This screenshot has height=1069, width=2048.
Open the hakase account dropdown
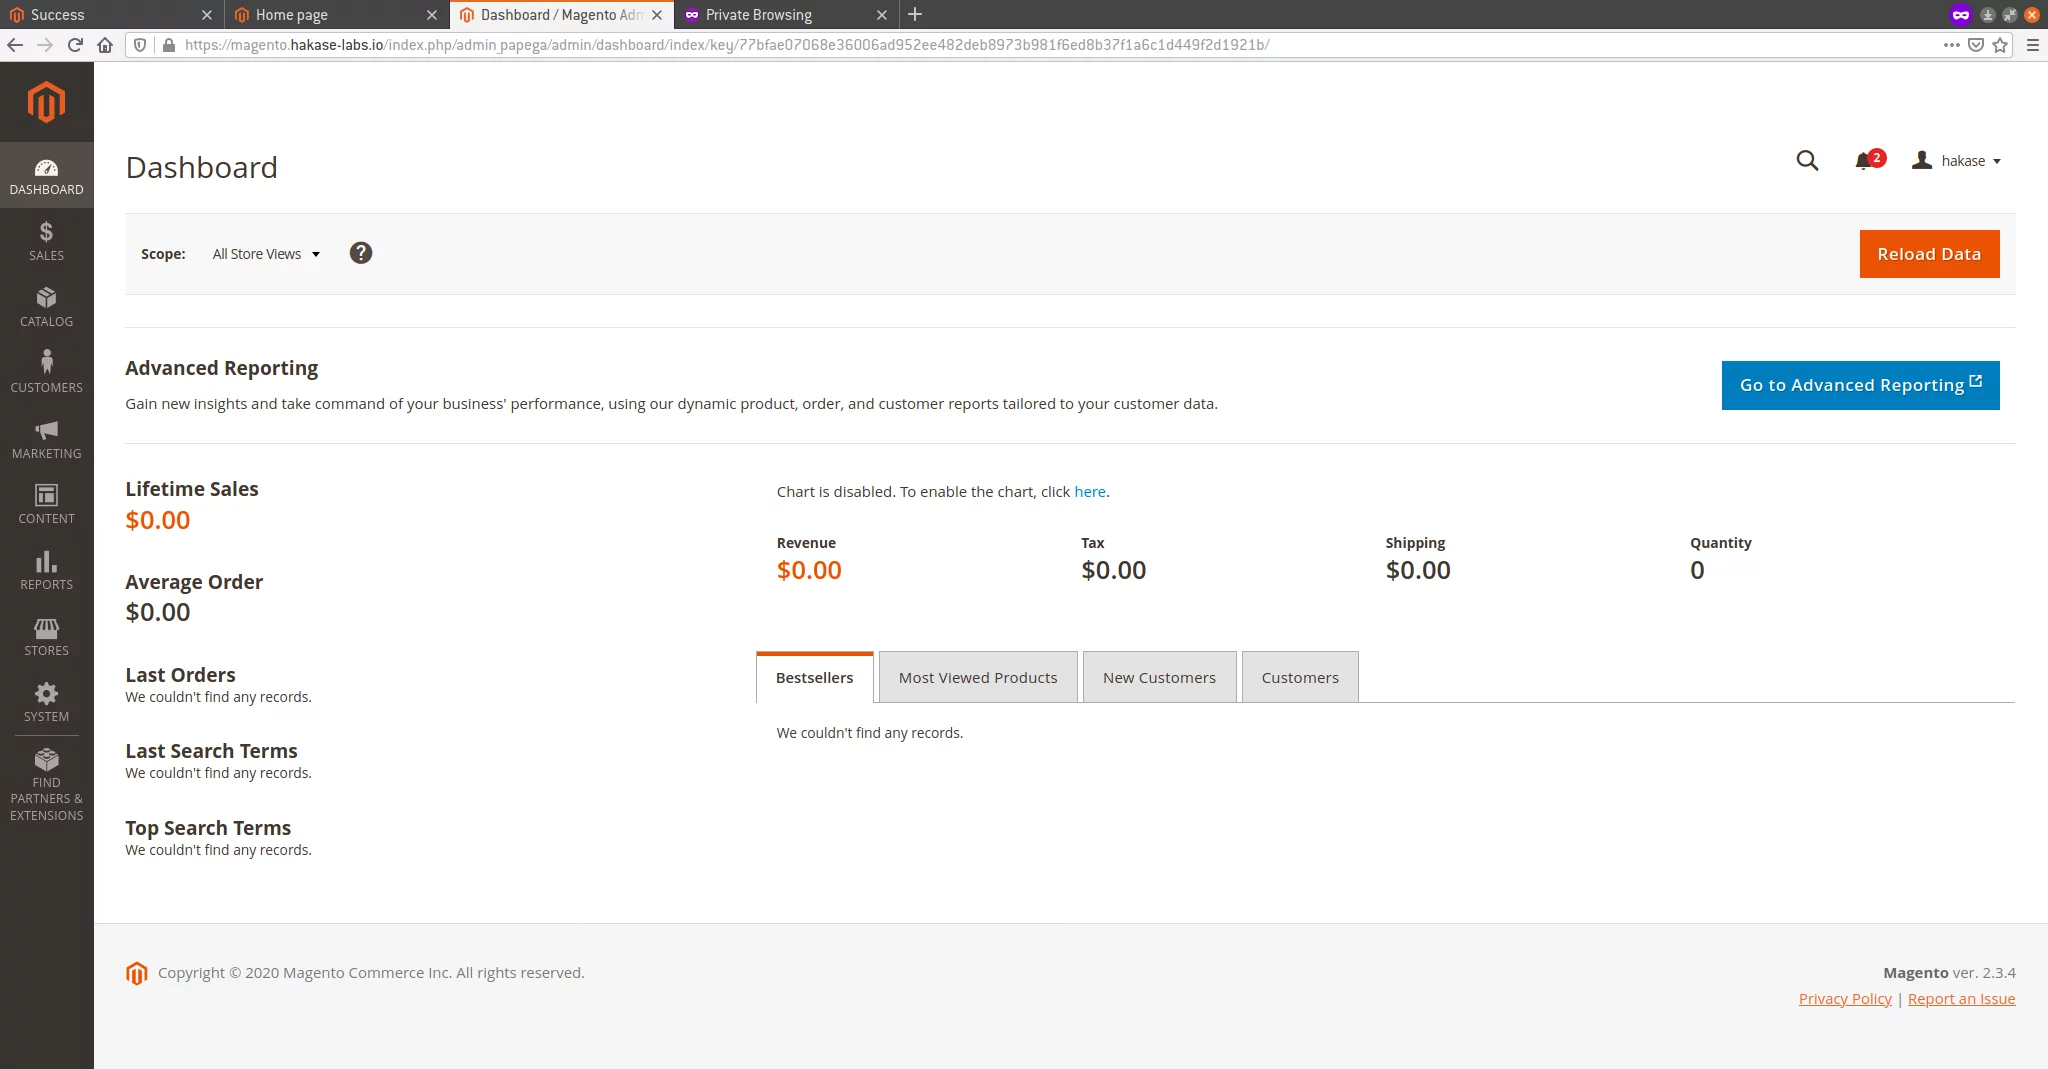(1956, 160)
